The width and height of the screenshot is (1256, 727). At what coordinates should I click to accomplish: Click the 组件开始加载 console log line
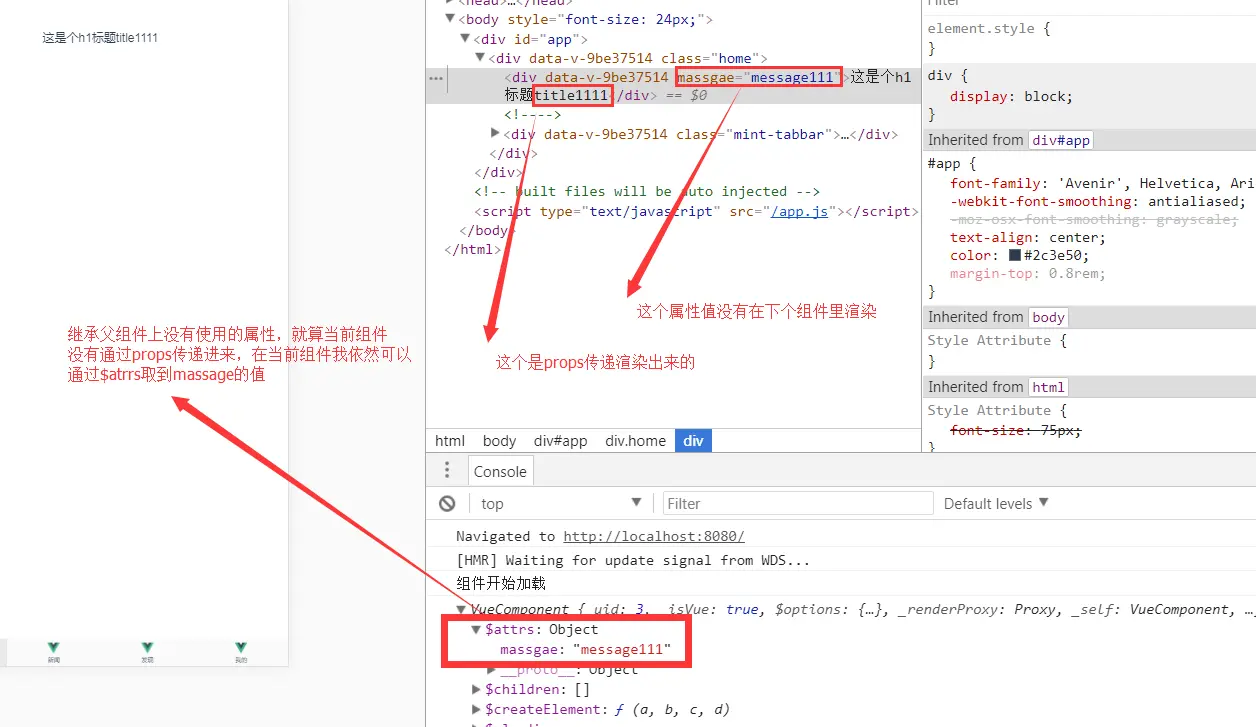point(501,584)
